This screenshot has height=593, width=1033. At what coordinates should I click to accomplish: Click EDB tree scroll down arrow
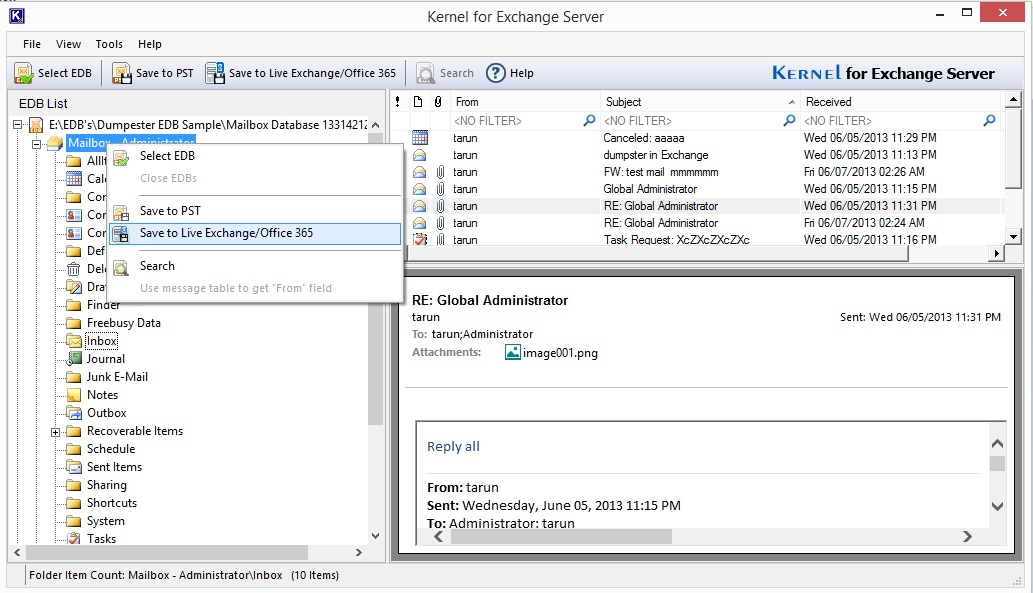tap(376, 536)
